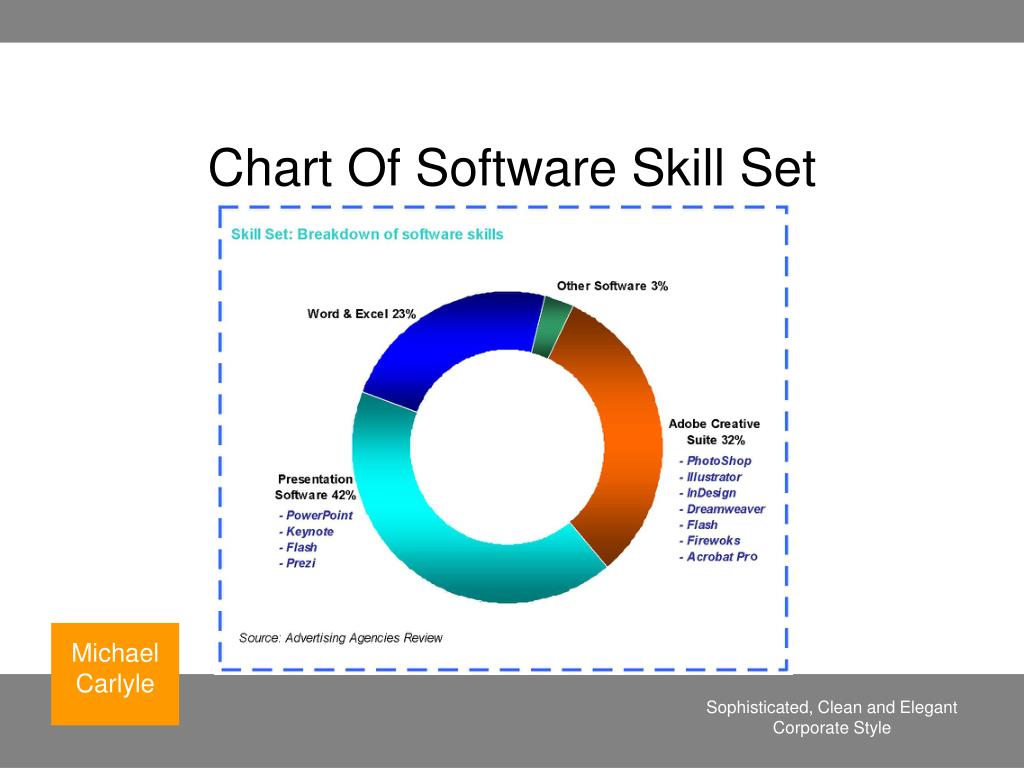This screenshot has width=1024, height=768.
Task: Select the '- PowerPoint' list item
Action: 315,515
